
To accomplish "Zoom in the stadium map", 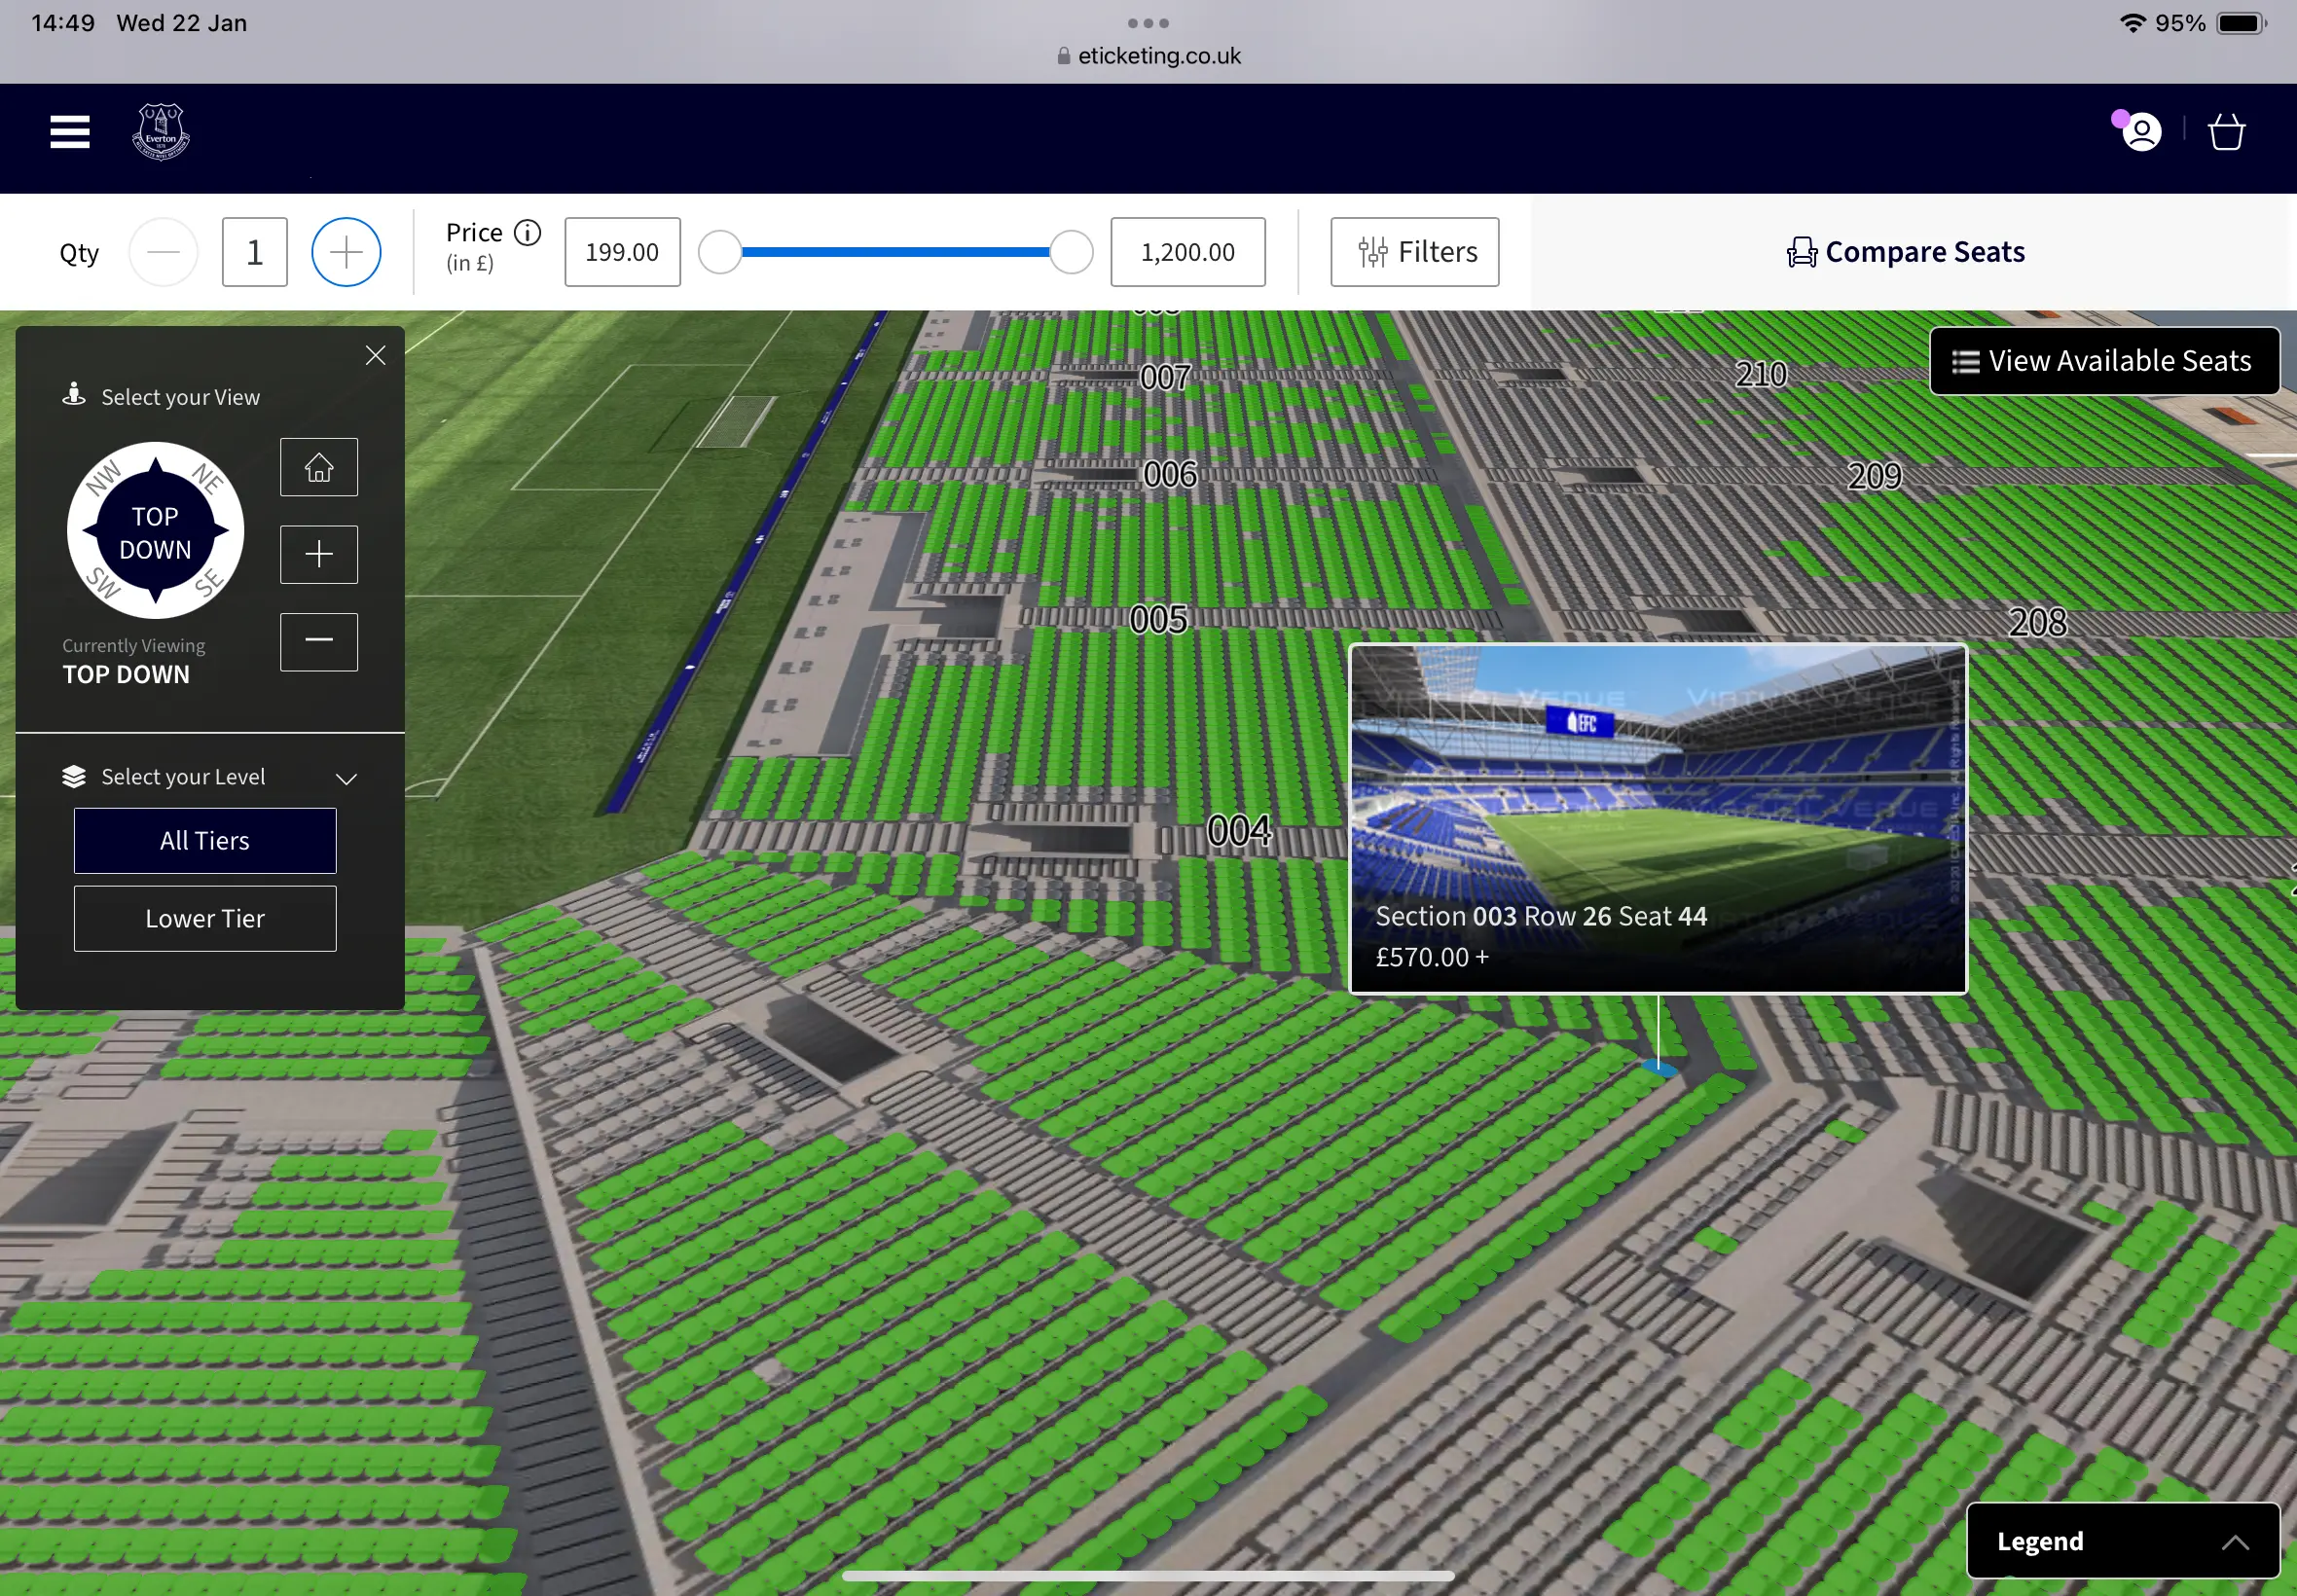I will pos(319,554).
